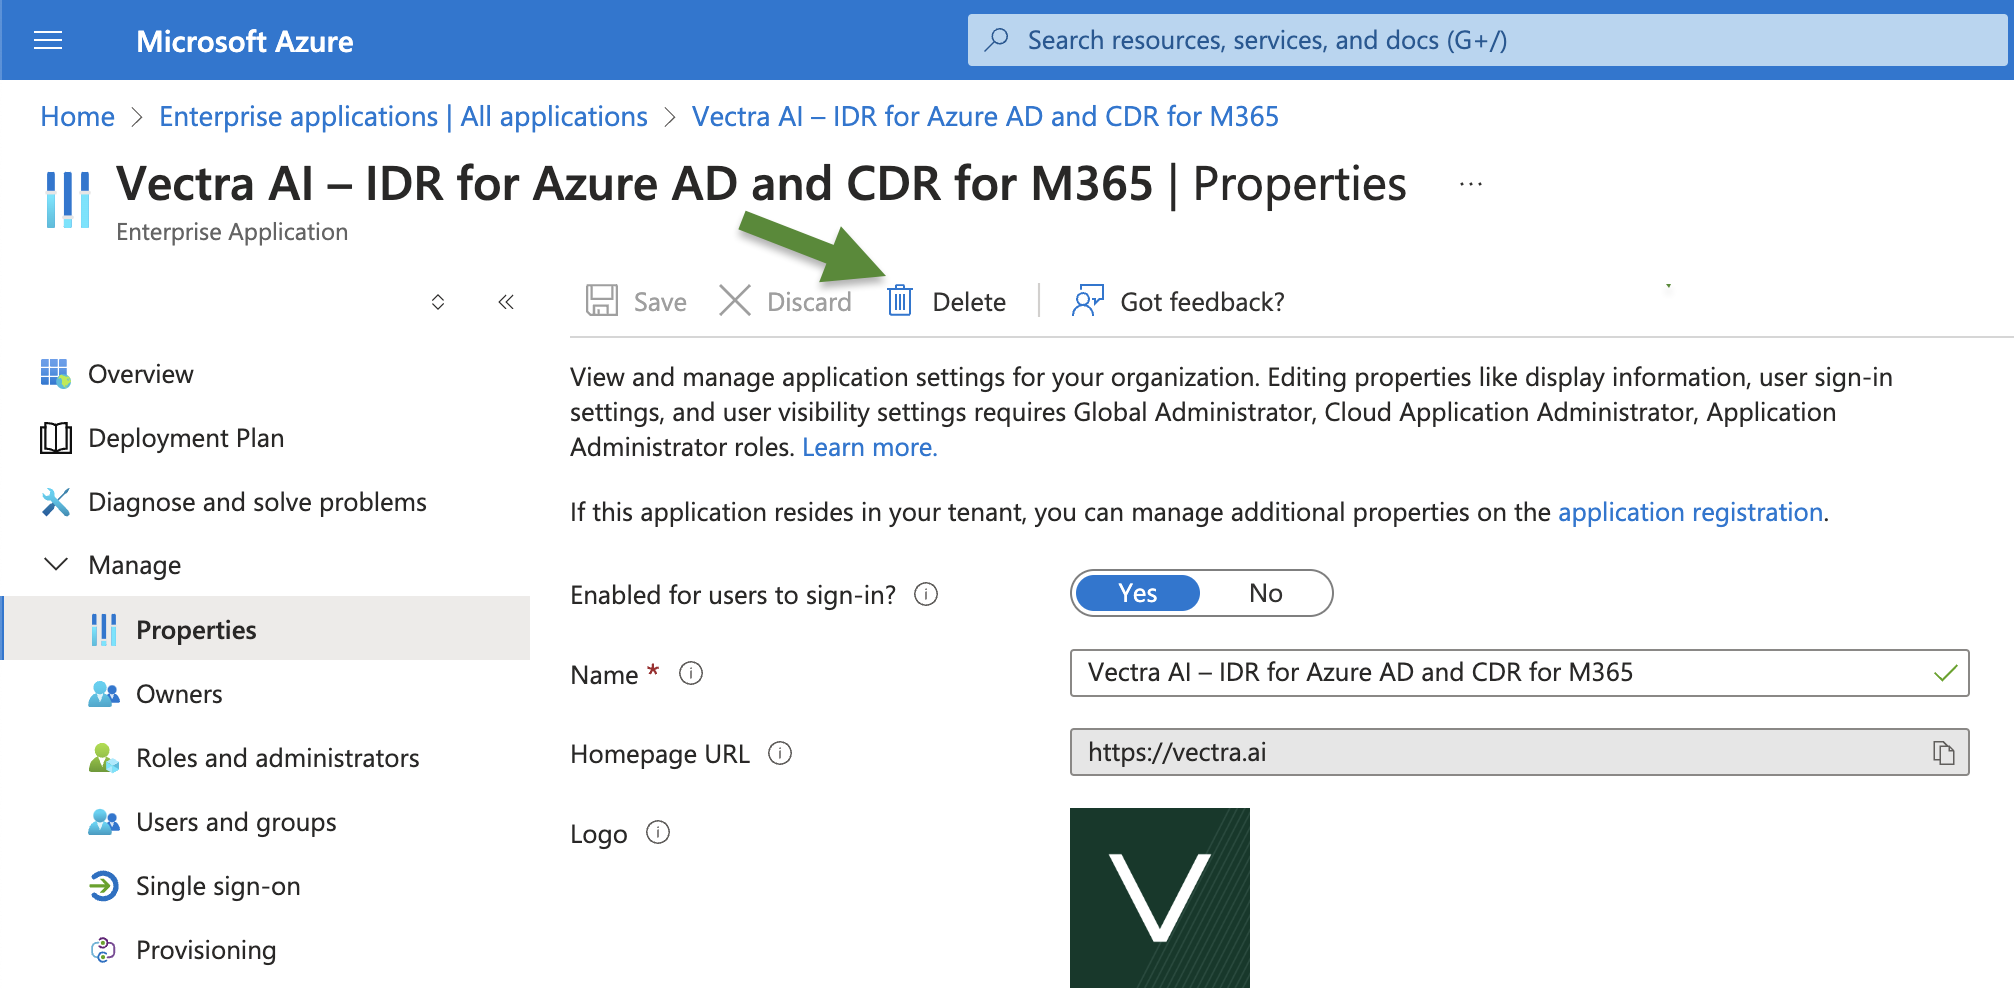Click the Learn more link
This screenshot has width=2014, height=990.
[869, 447]
